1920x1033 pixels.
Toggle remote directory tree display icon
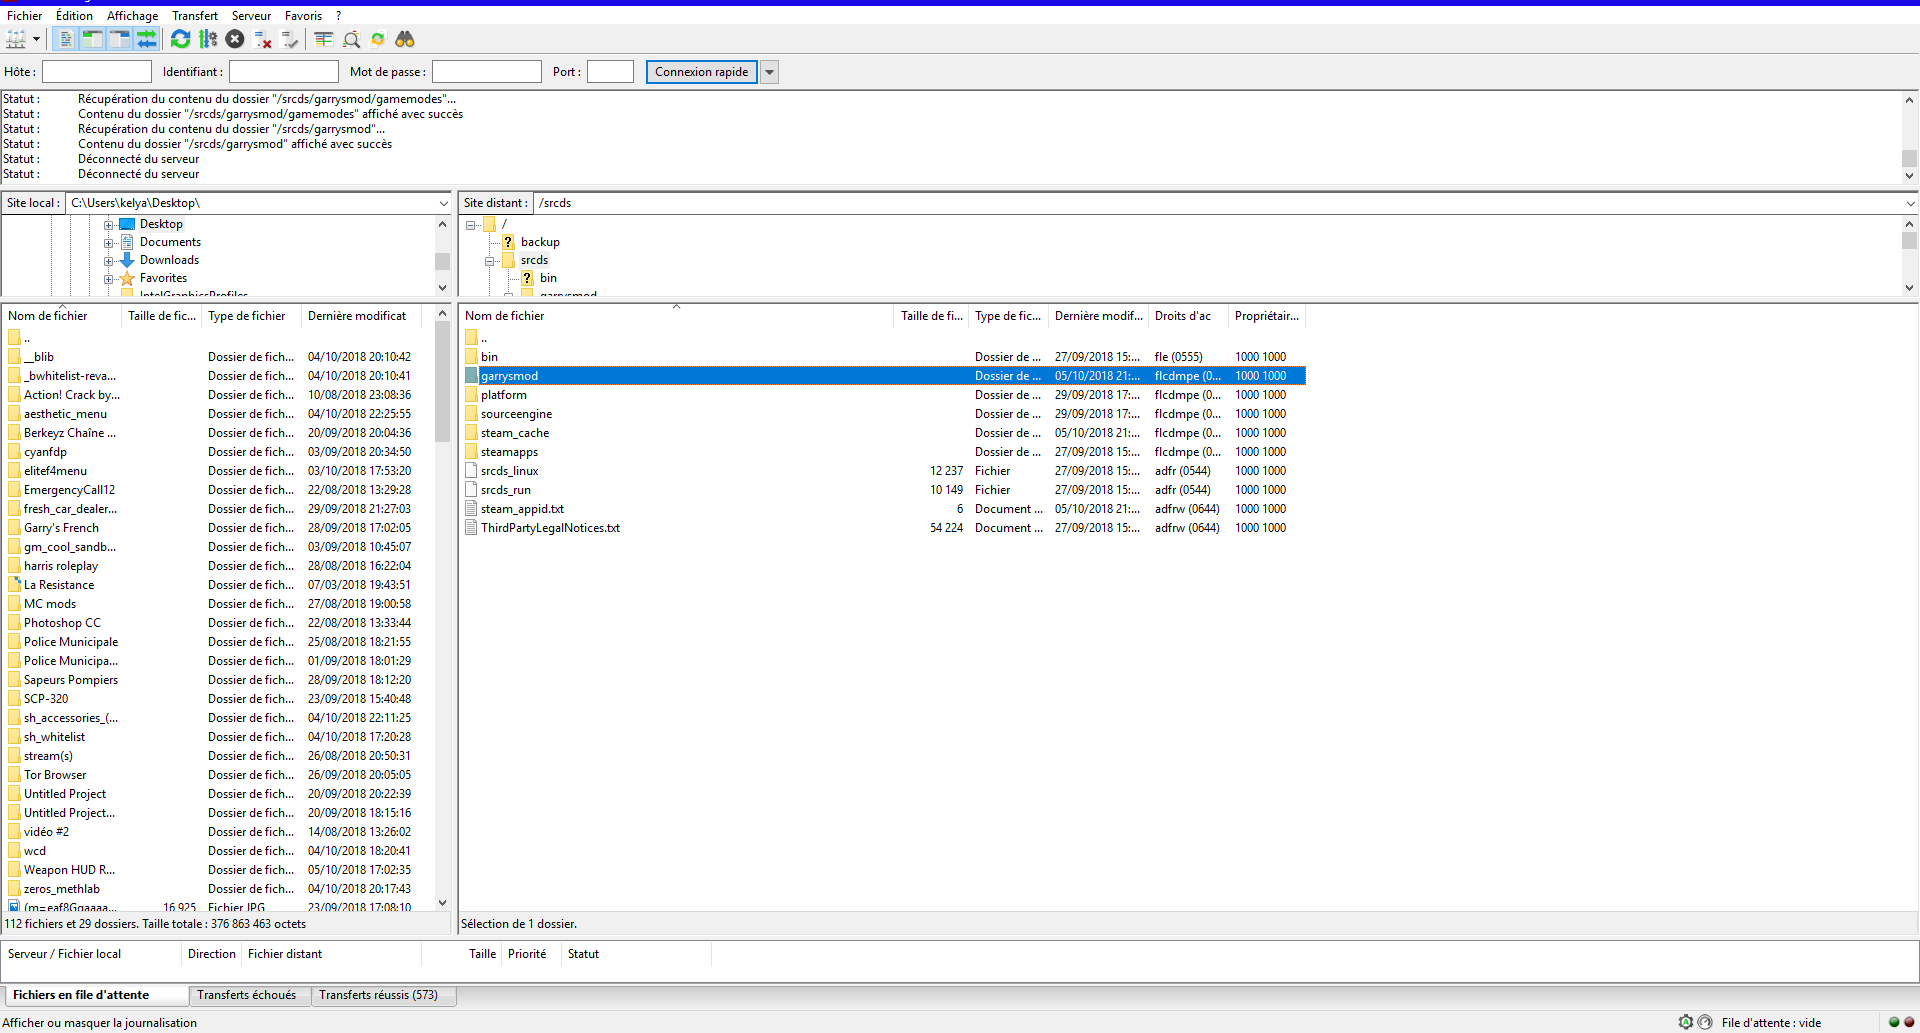pyautogui.click(x=119, y=39)
